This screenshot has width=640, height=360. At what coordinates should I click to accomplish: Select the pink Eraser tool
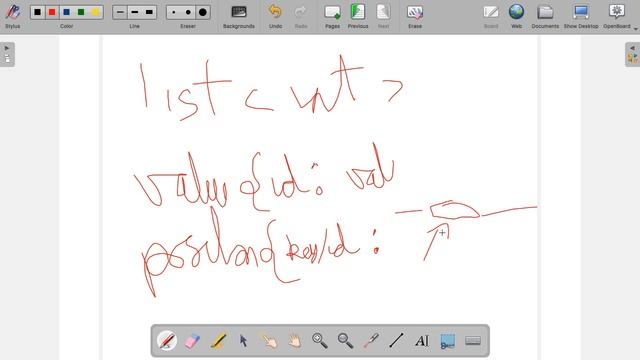(x=192, y=340)
